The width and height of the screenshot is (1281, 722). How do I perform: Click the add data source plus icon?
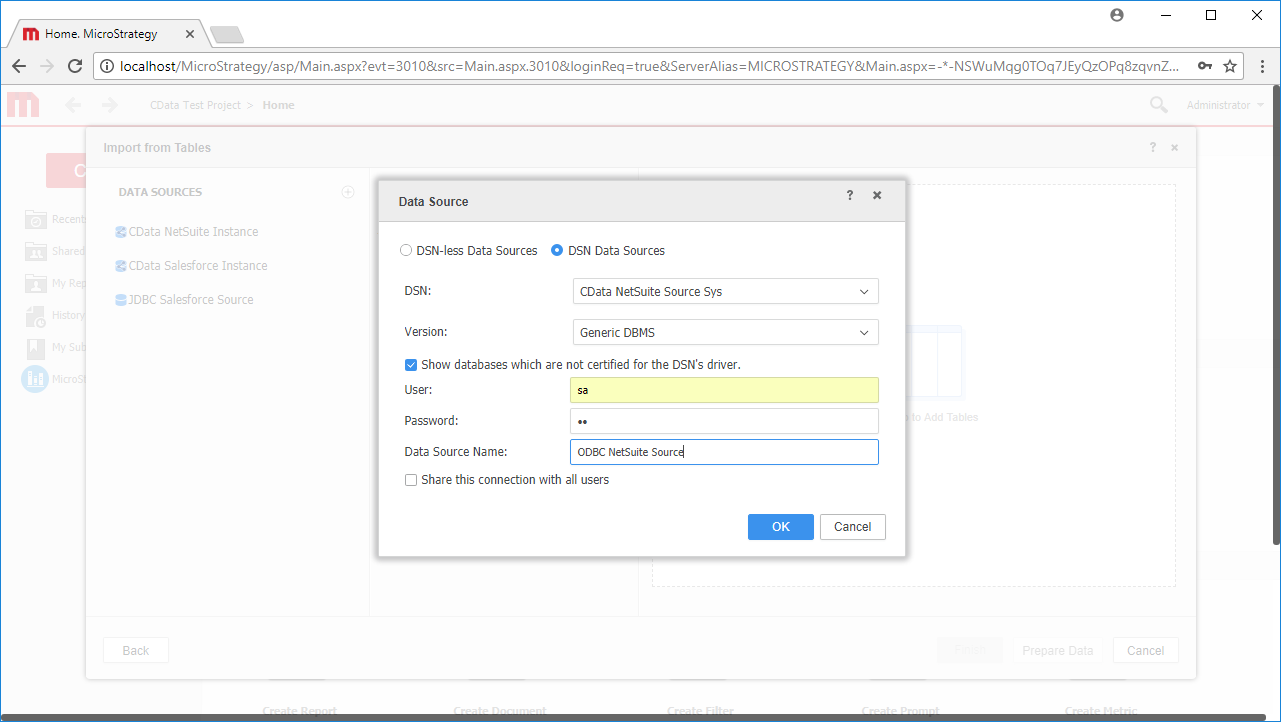pyautogui.click(x=347, y=191)
